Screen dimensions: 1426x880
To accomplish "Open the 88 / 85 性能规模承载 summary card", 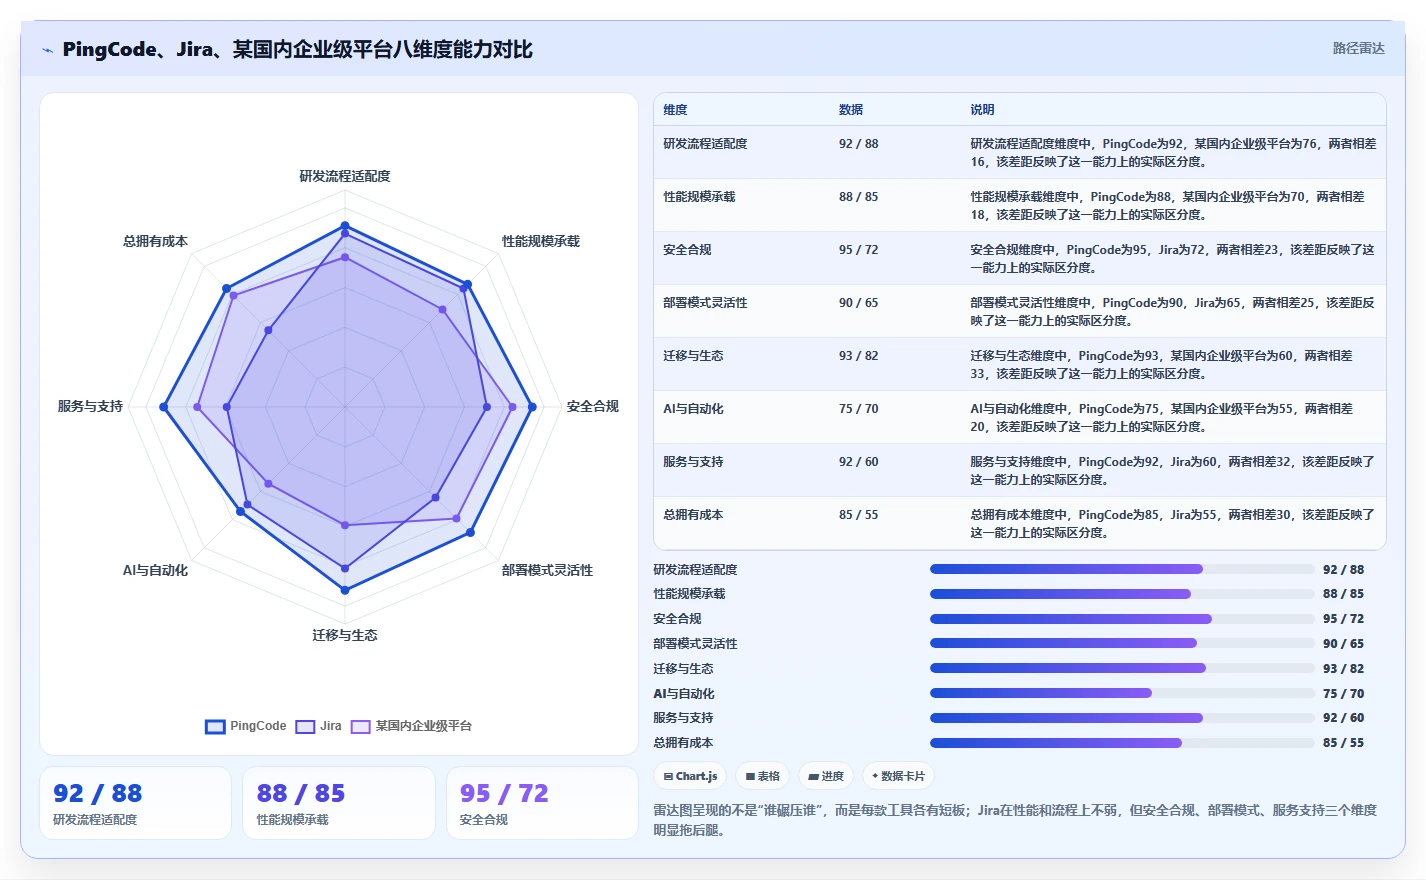I will (339, 803).
